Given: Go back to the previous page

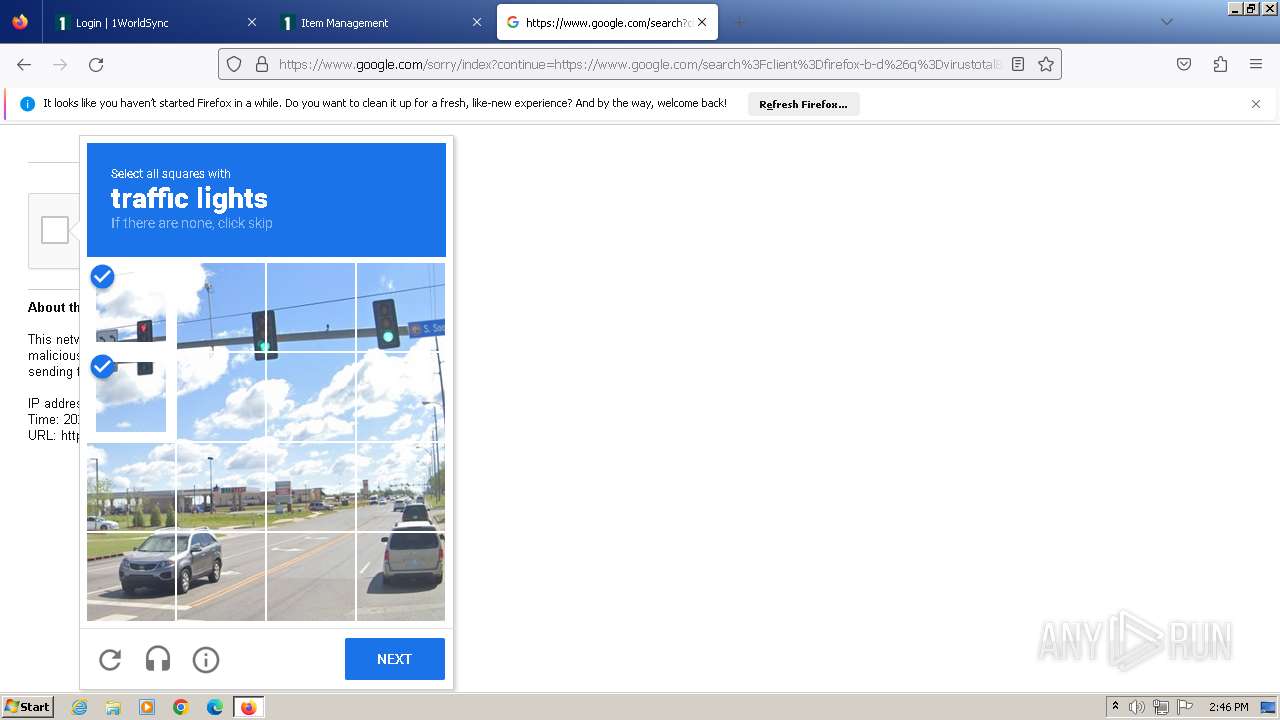Looking at the screenshot, I should (x=24, y=64).
